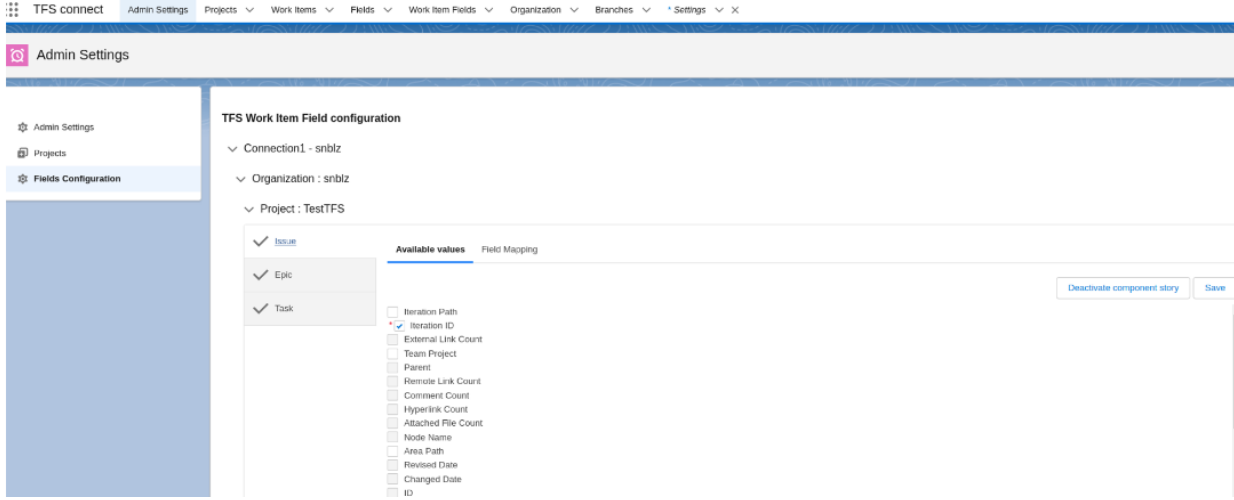Open Admin Settings in the sidebar

point(65,127)
